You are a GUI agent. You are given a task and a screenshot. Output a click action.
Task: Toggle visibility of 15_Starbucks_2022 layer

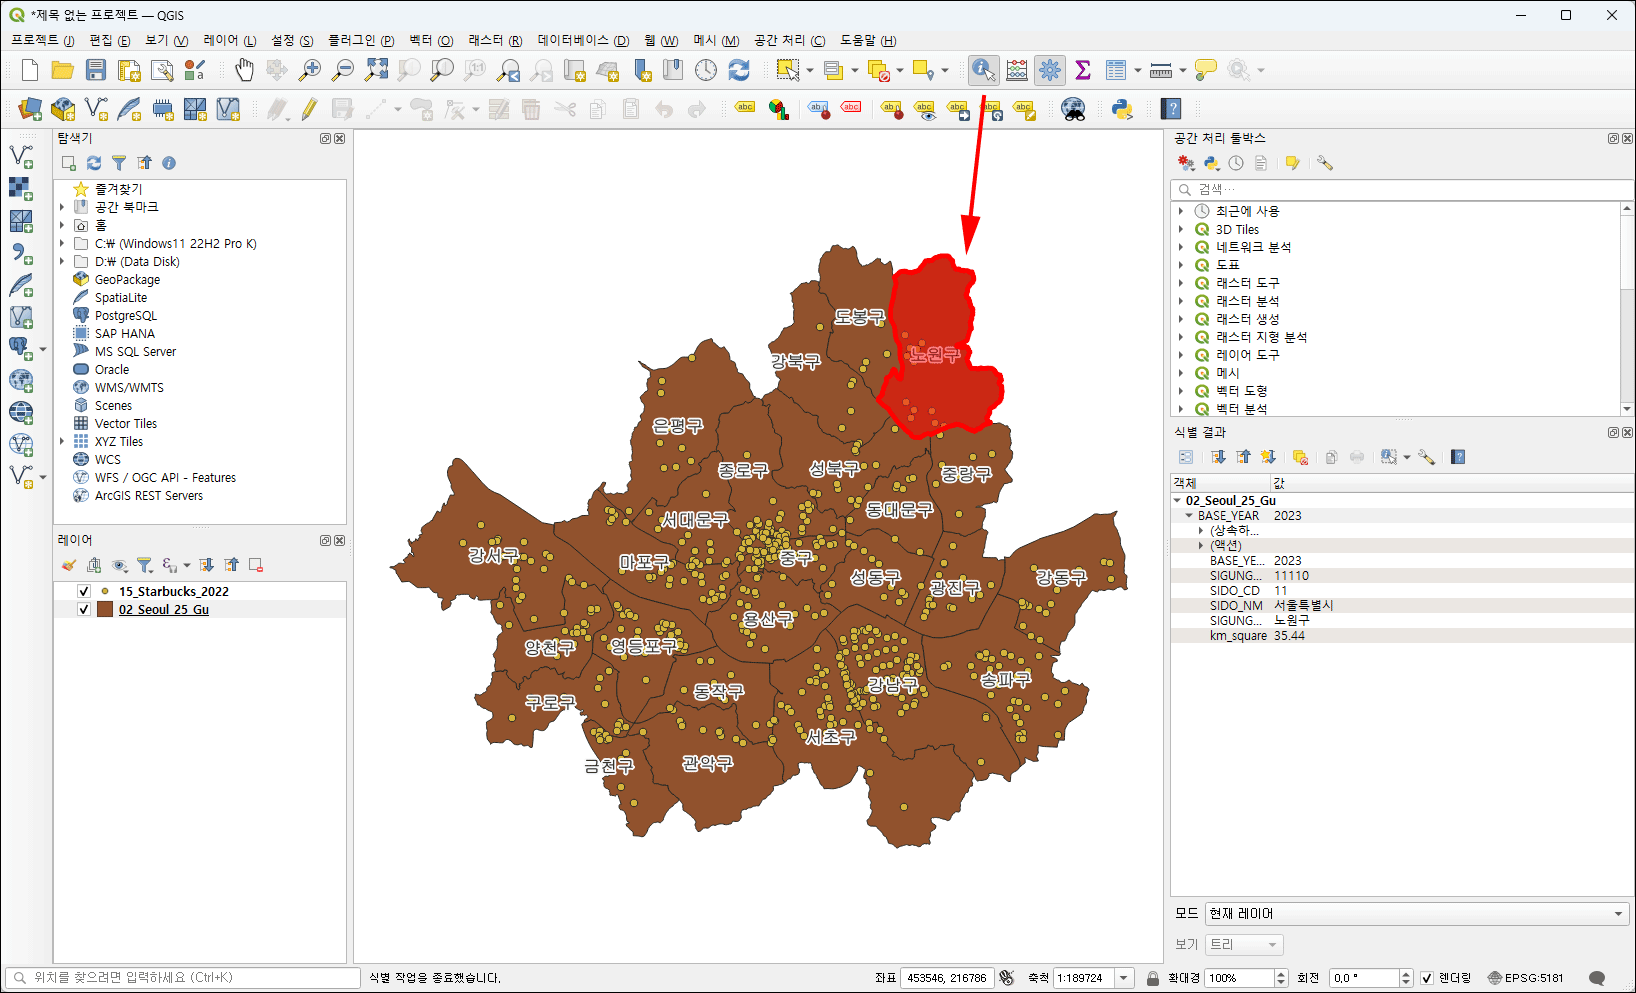[84, 591]
